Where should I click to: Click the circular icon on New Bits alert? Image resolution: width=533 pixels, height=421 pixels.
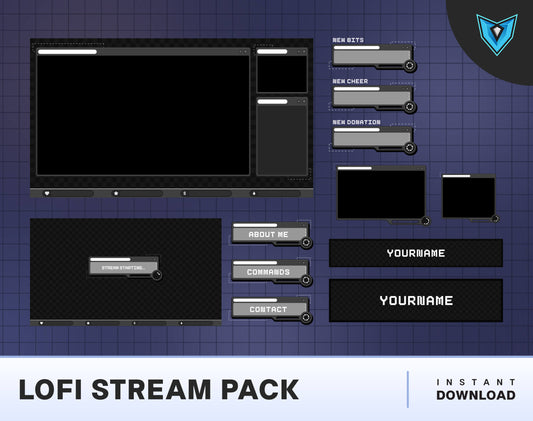click(410, 65)
